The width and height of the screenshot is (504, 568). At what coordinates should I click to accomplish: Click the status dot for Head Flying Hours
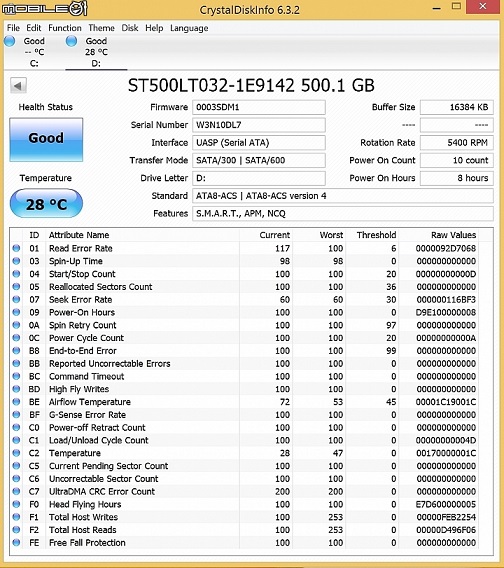[x=16, y=504]
